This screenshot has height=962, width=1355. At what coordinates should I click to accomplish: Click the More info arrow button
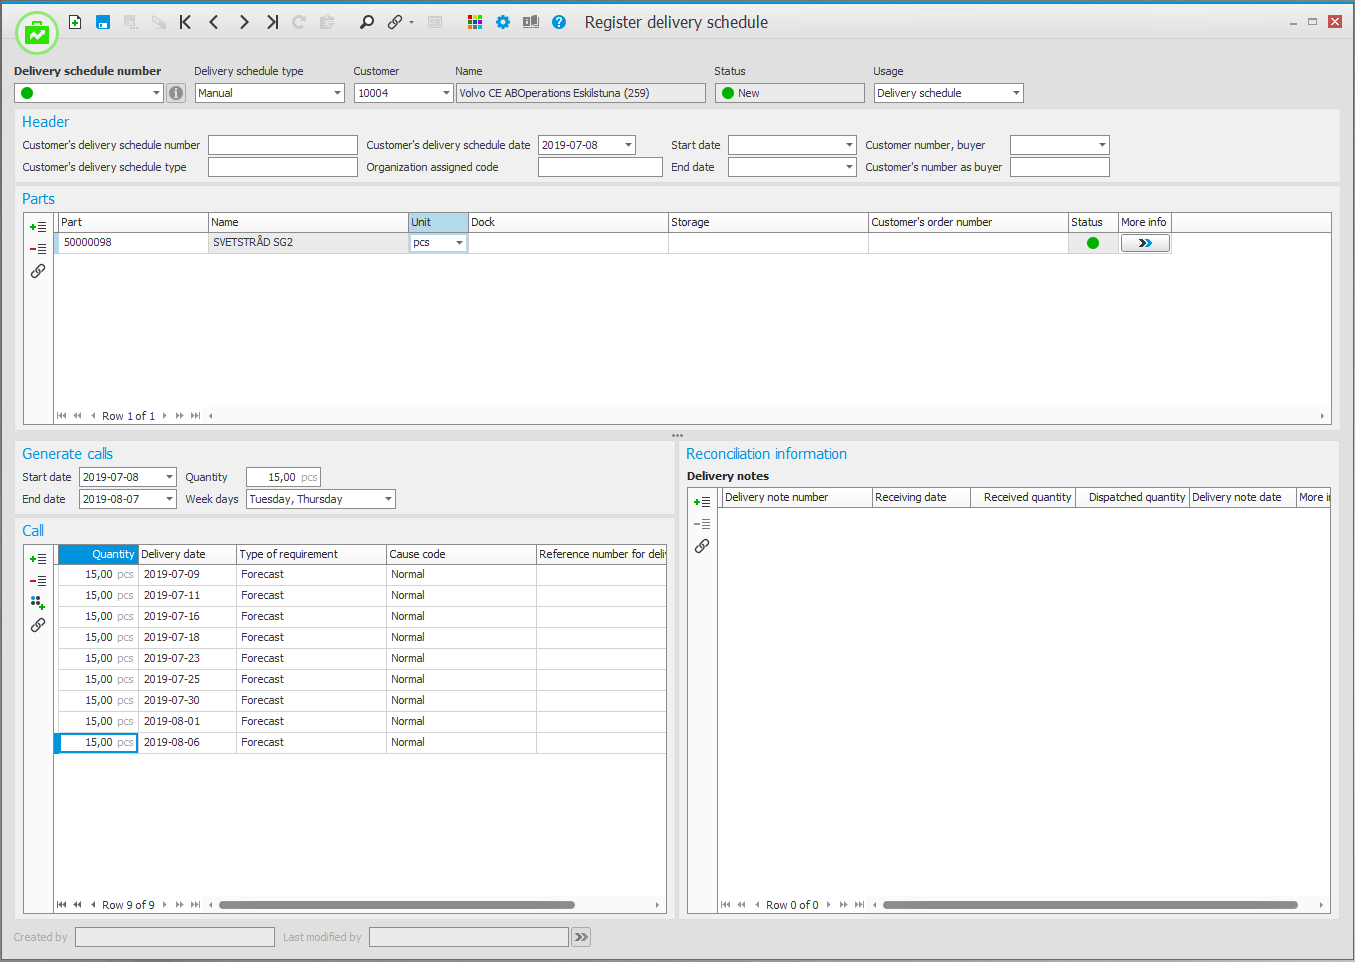(1145, 243)
